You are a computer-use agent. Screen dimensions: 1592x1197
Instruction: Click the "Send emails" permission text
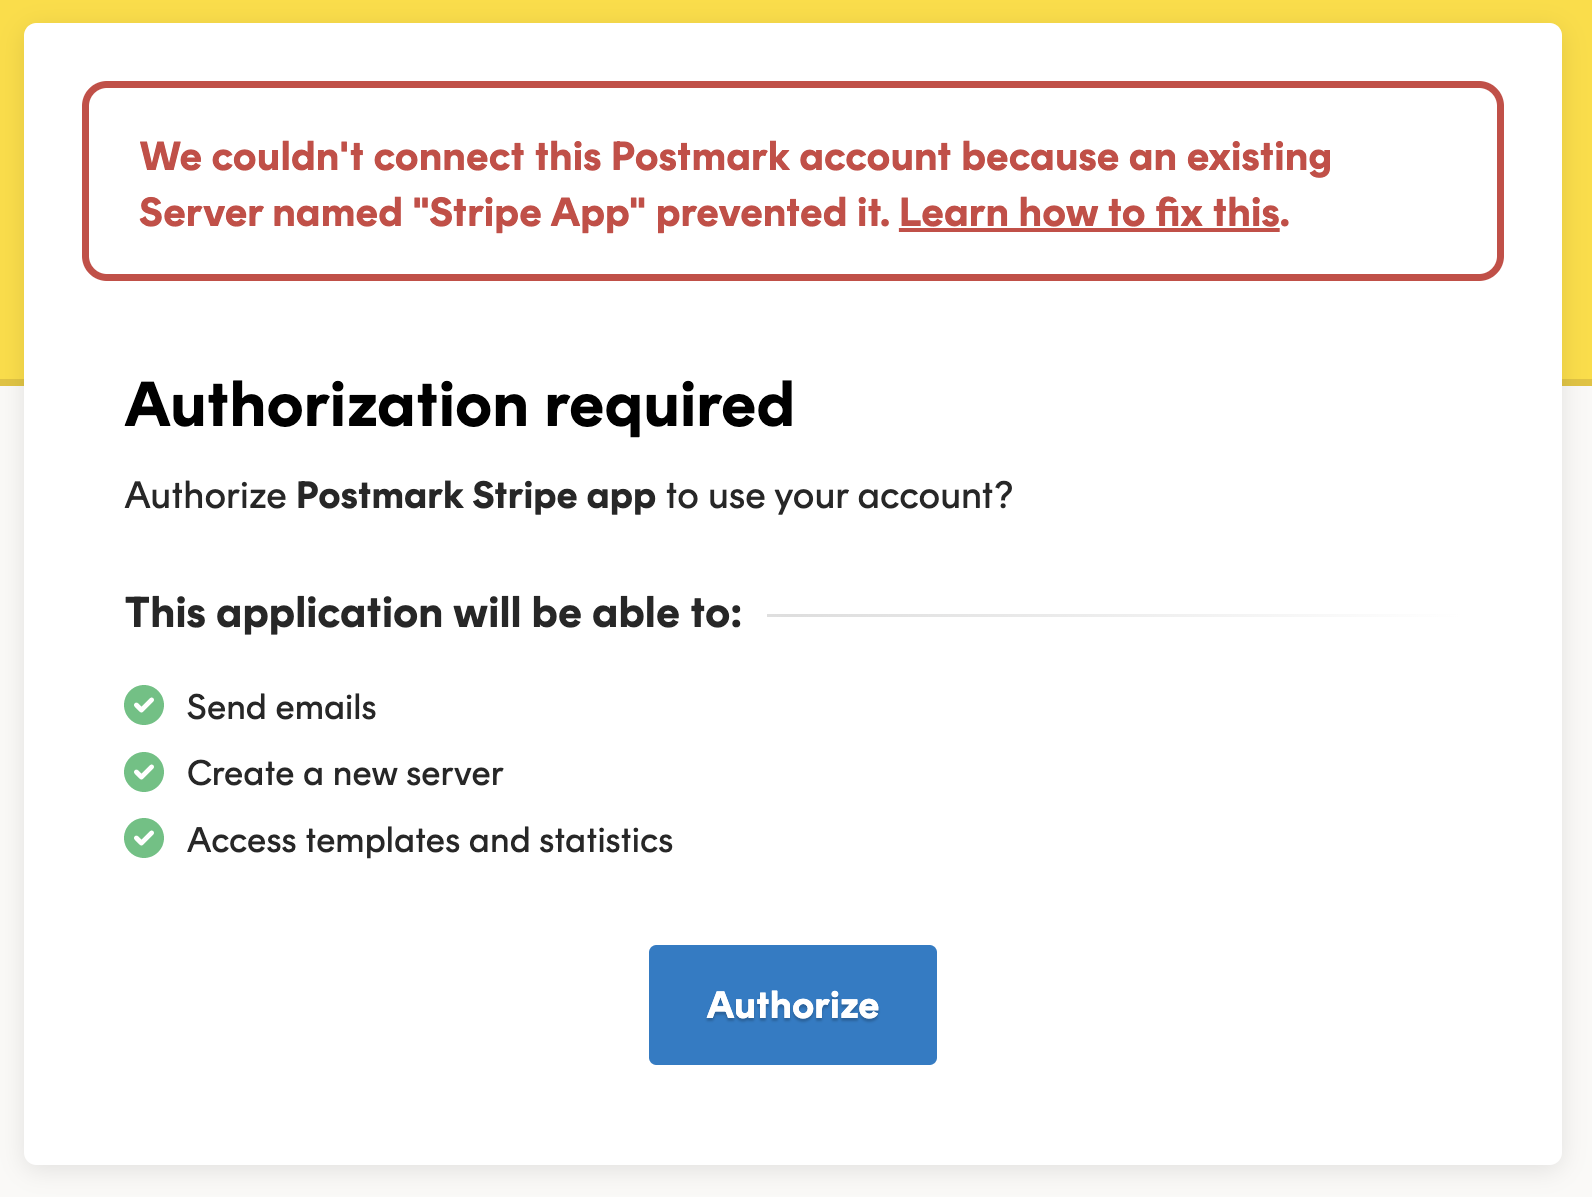pos(282,707)
